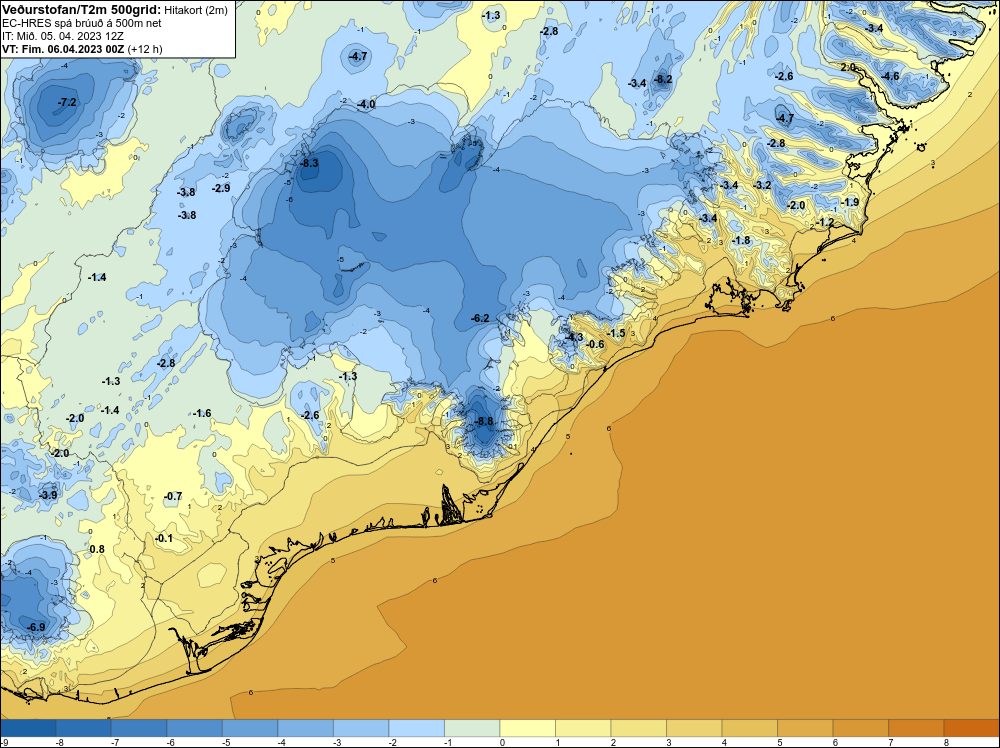Click the pale yellow legend swatch (0 to 1)

(527, 728)
